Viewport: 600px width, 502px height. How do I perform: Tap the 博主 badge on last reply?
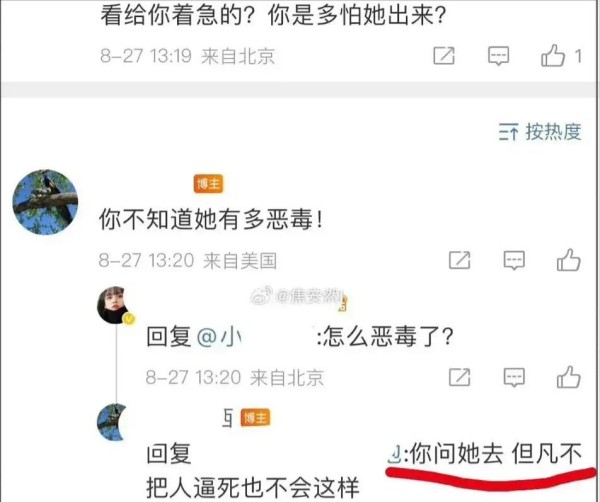pos(255,417)
